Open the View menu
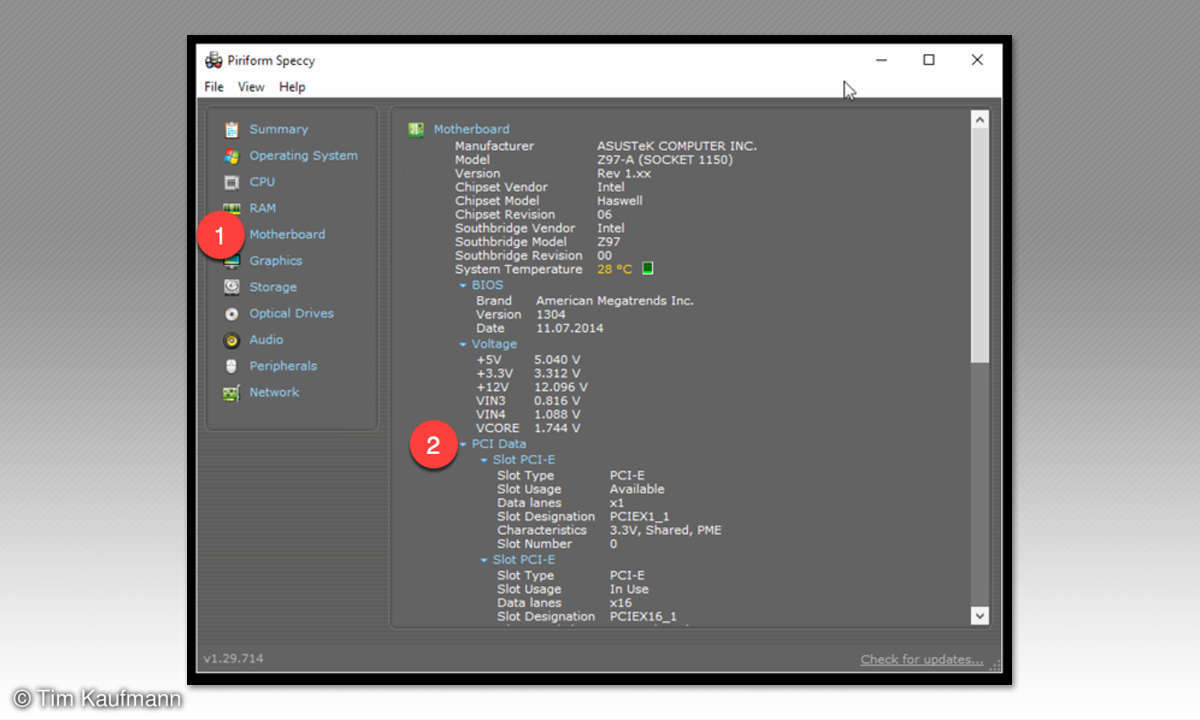Image resolution: width=1200 pixels, height=720 pixels. 251,87
